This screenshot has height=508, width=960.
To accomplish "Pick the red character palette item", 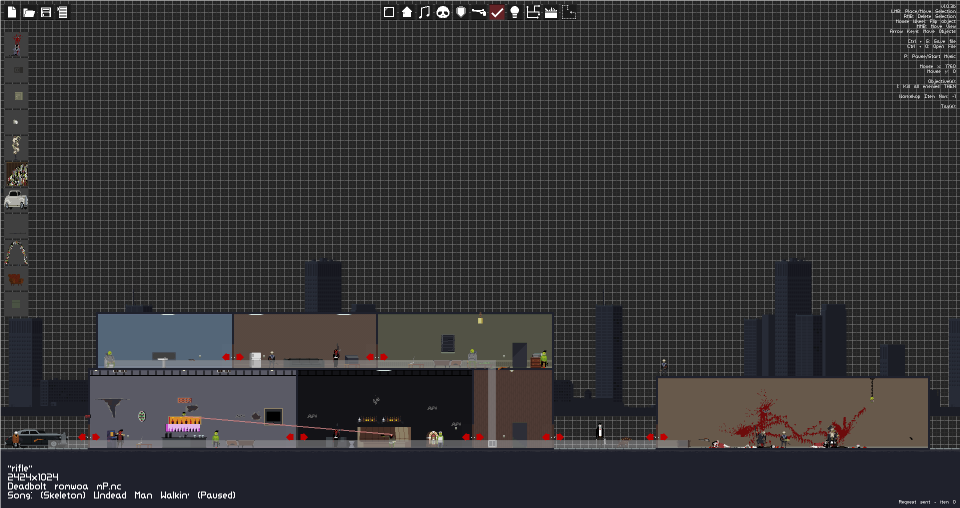I will click(17, 45).
